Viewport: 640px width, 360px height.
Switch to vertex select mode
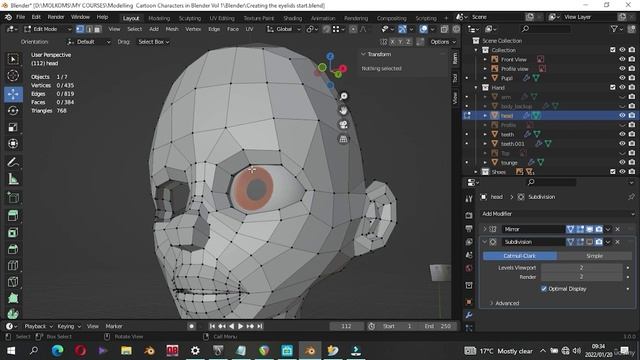coord(80,29)
